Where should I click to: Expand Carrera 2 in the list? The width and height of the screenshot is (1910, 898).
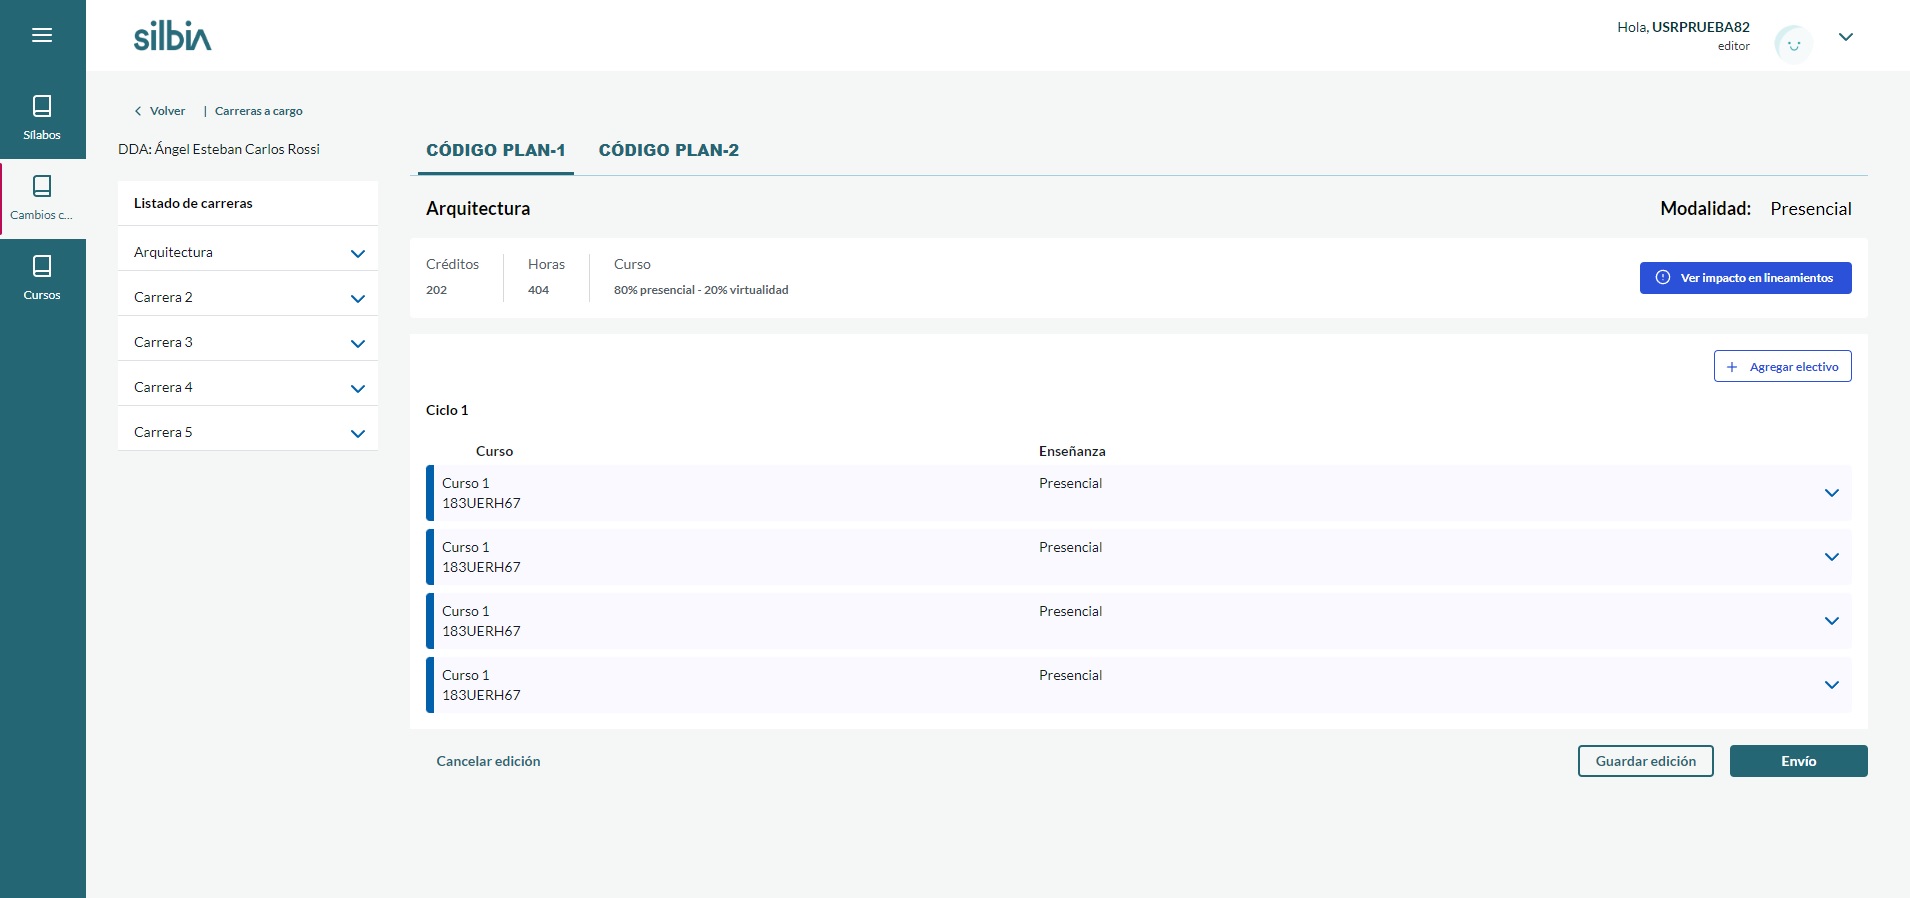tap(357, 298)
